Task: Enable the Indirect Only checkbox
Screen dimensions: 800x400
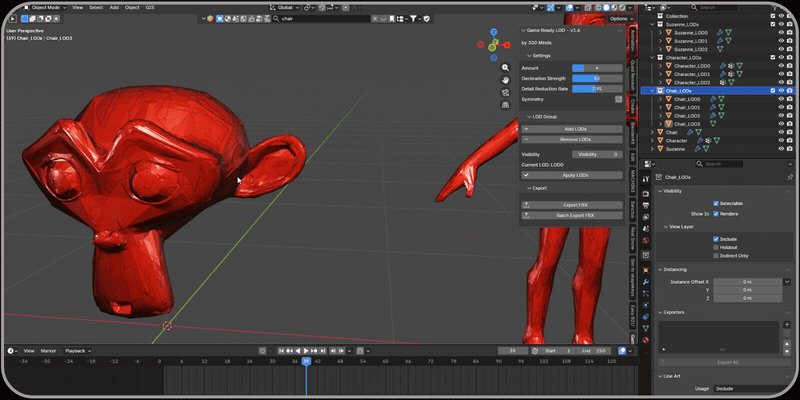Action: tap(716, 256)
